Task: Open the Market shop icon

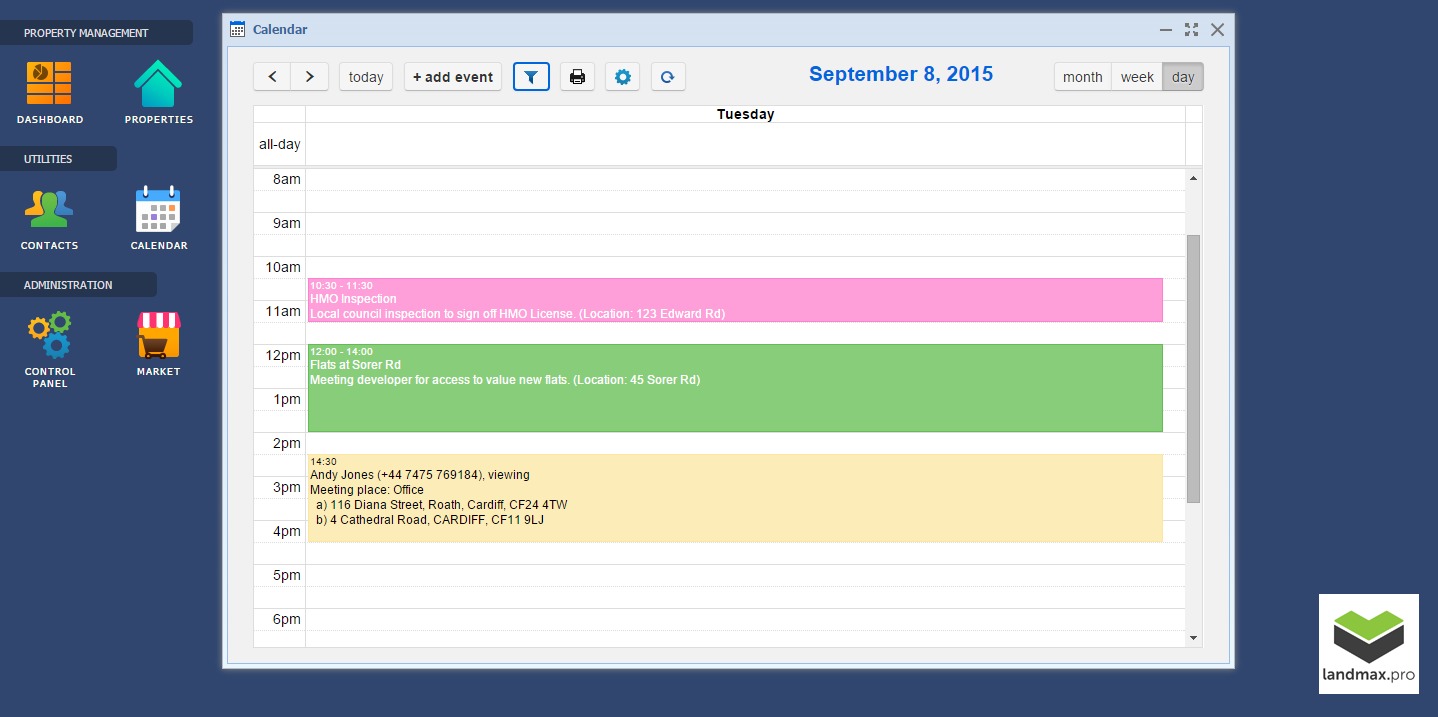Action: [x=158, y=336]
